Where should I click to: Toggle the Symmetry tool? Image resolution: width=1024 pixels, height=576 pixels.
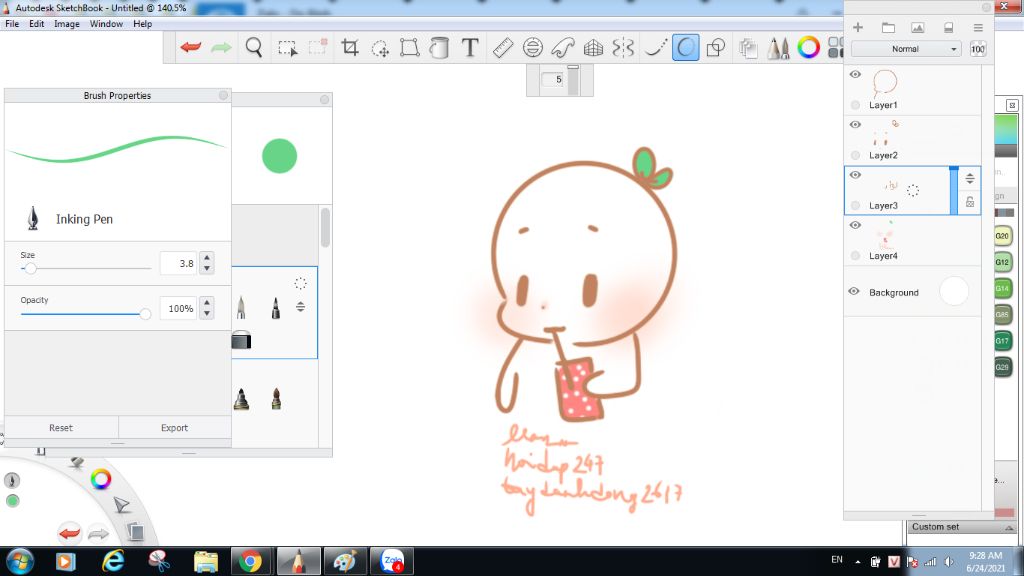[623, 47]
